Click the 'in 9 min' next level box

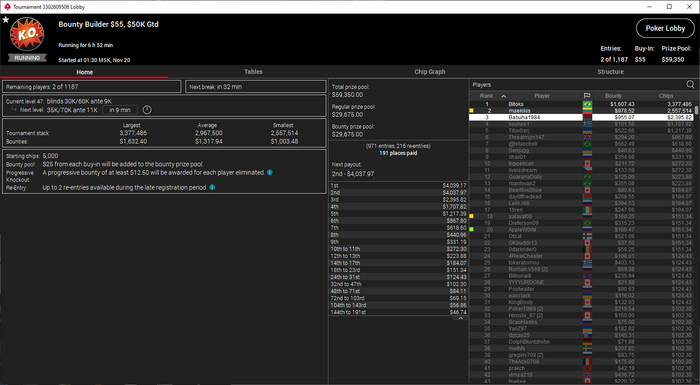coord(120,110)
